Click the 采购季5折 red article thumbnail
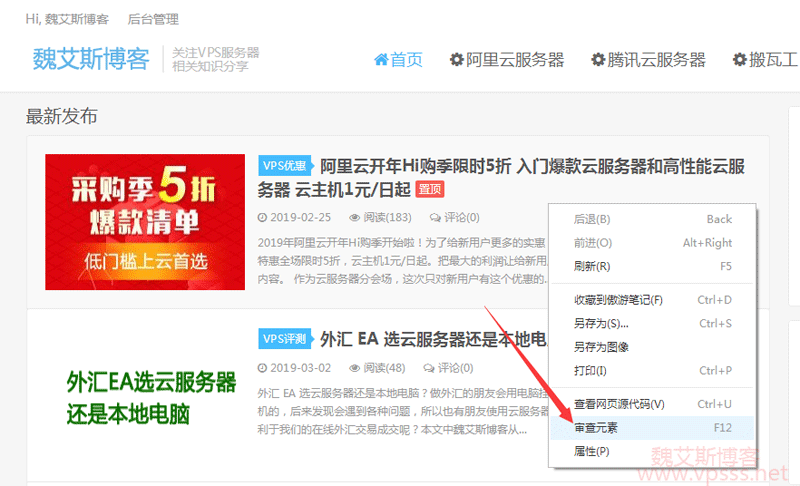 tap(145, 222)
